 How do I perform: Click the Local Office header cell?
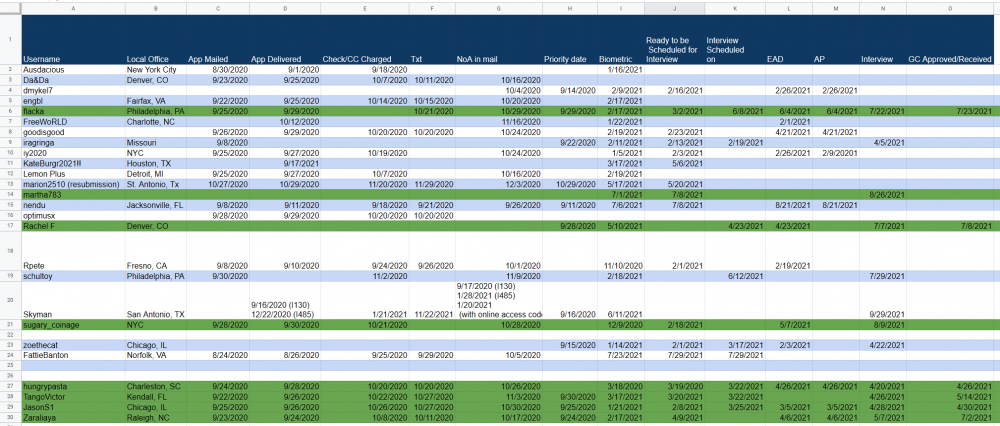click(156, 39)
